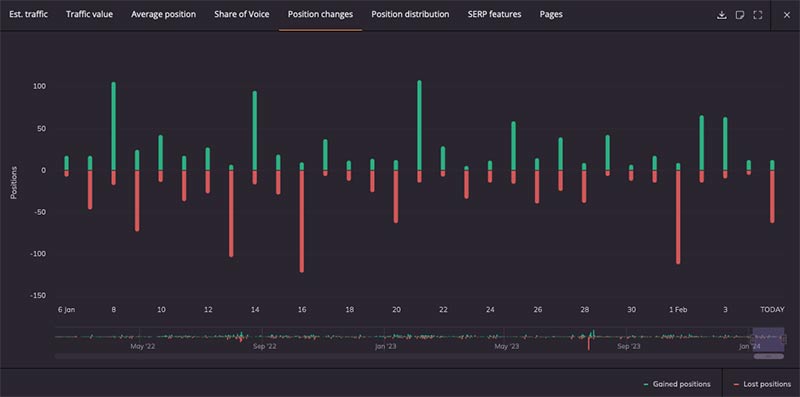Close the chart panel
The width and height of the screenshot is (800, 397).
pos(787,15)
